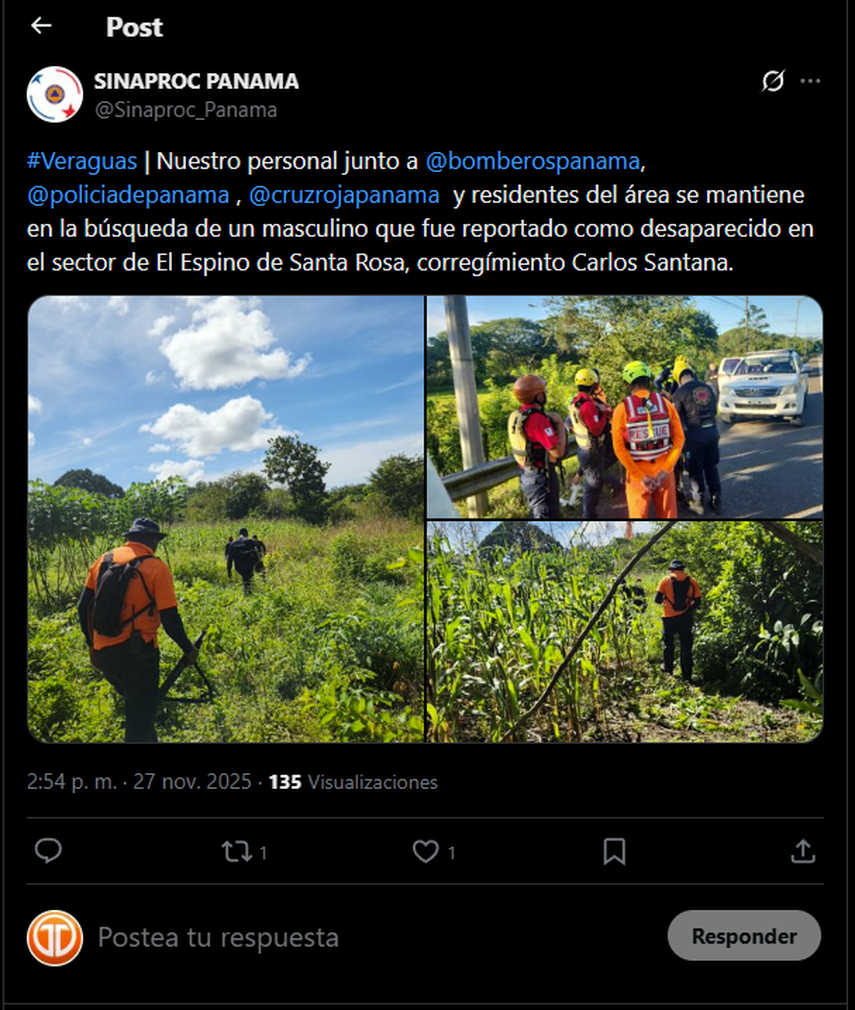
Task: Visit the @policiadepanama mention
Action: [x=128, y=195]
